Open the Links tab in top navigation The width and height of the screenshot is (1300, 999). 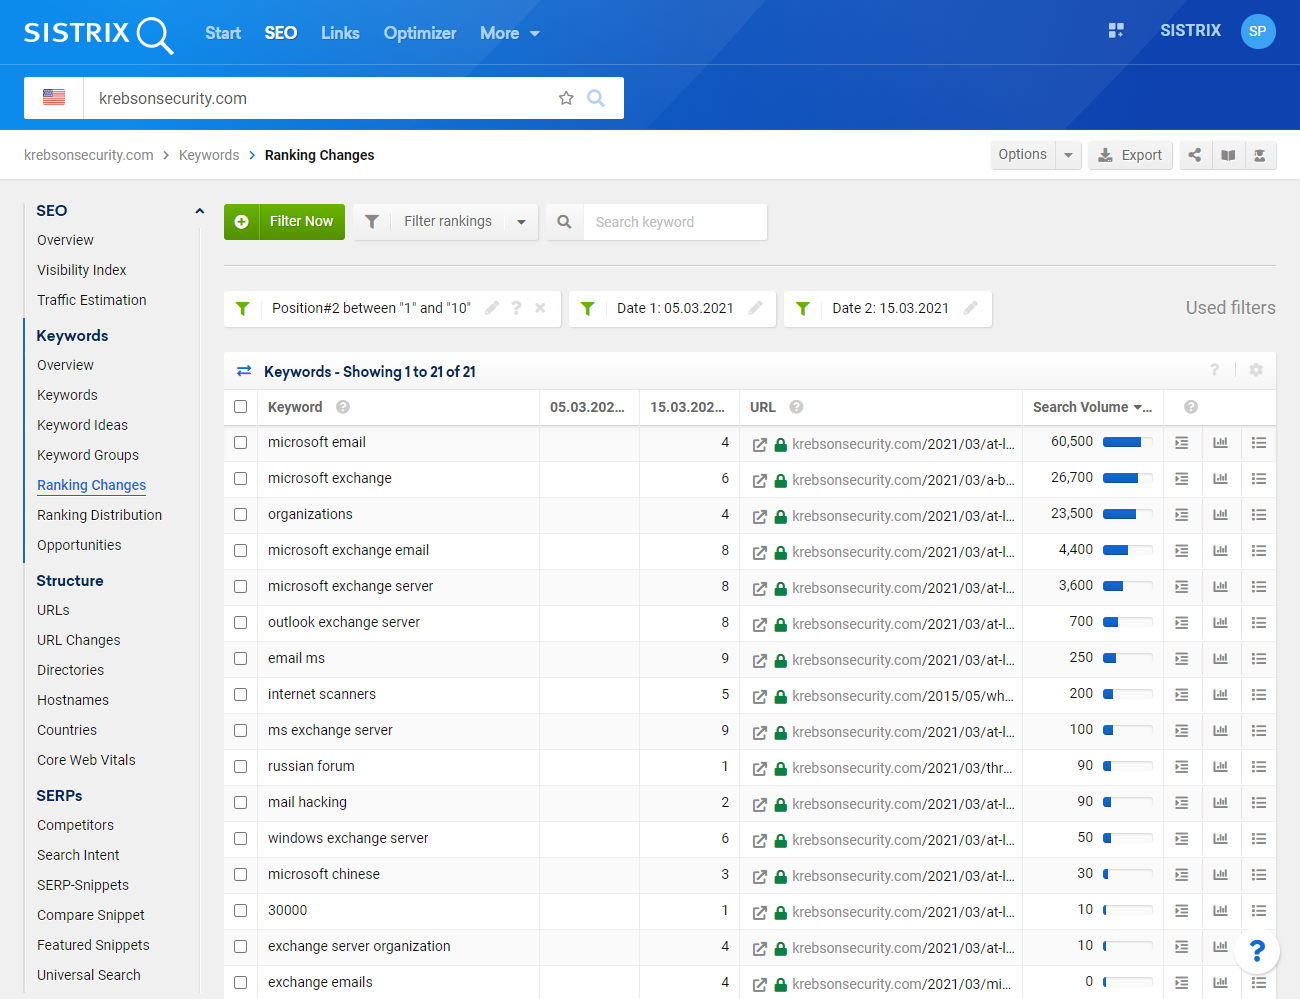340,33
